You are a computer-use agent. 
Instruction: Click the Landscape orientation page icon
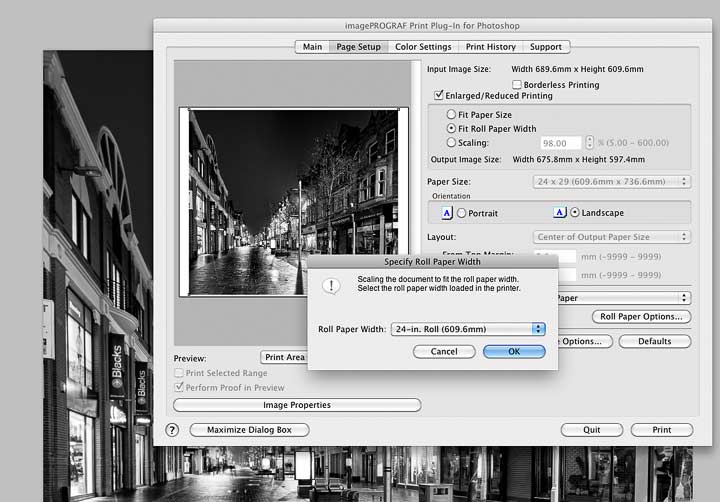(x=559, y=212)
